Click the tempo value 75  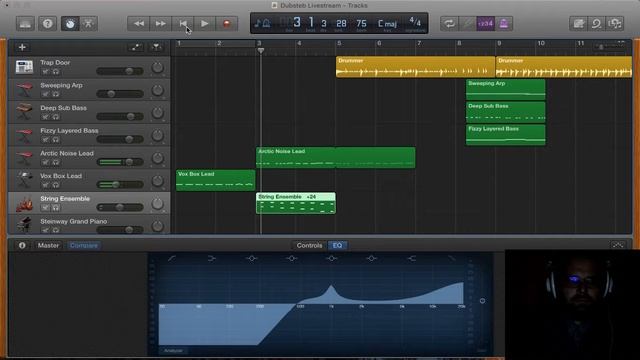(x=361, y=24)
